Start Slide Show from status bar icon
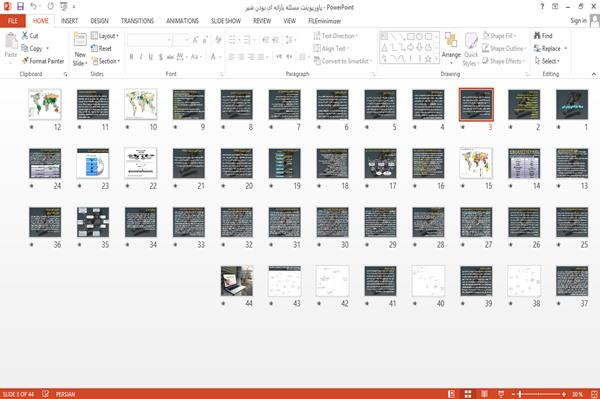 (501, 394)
